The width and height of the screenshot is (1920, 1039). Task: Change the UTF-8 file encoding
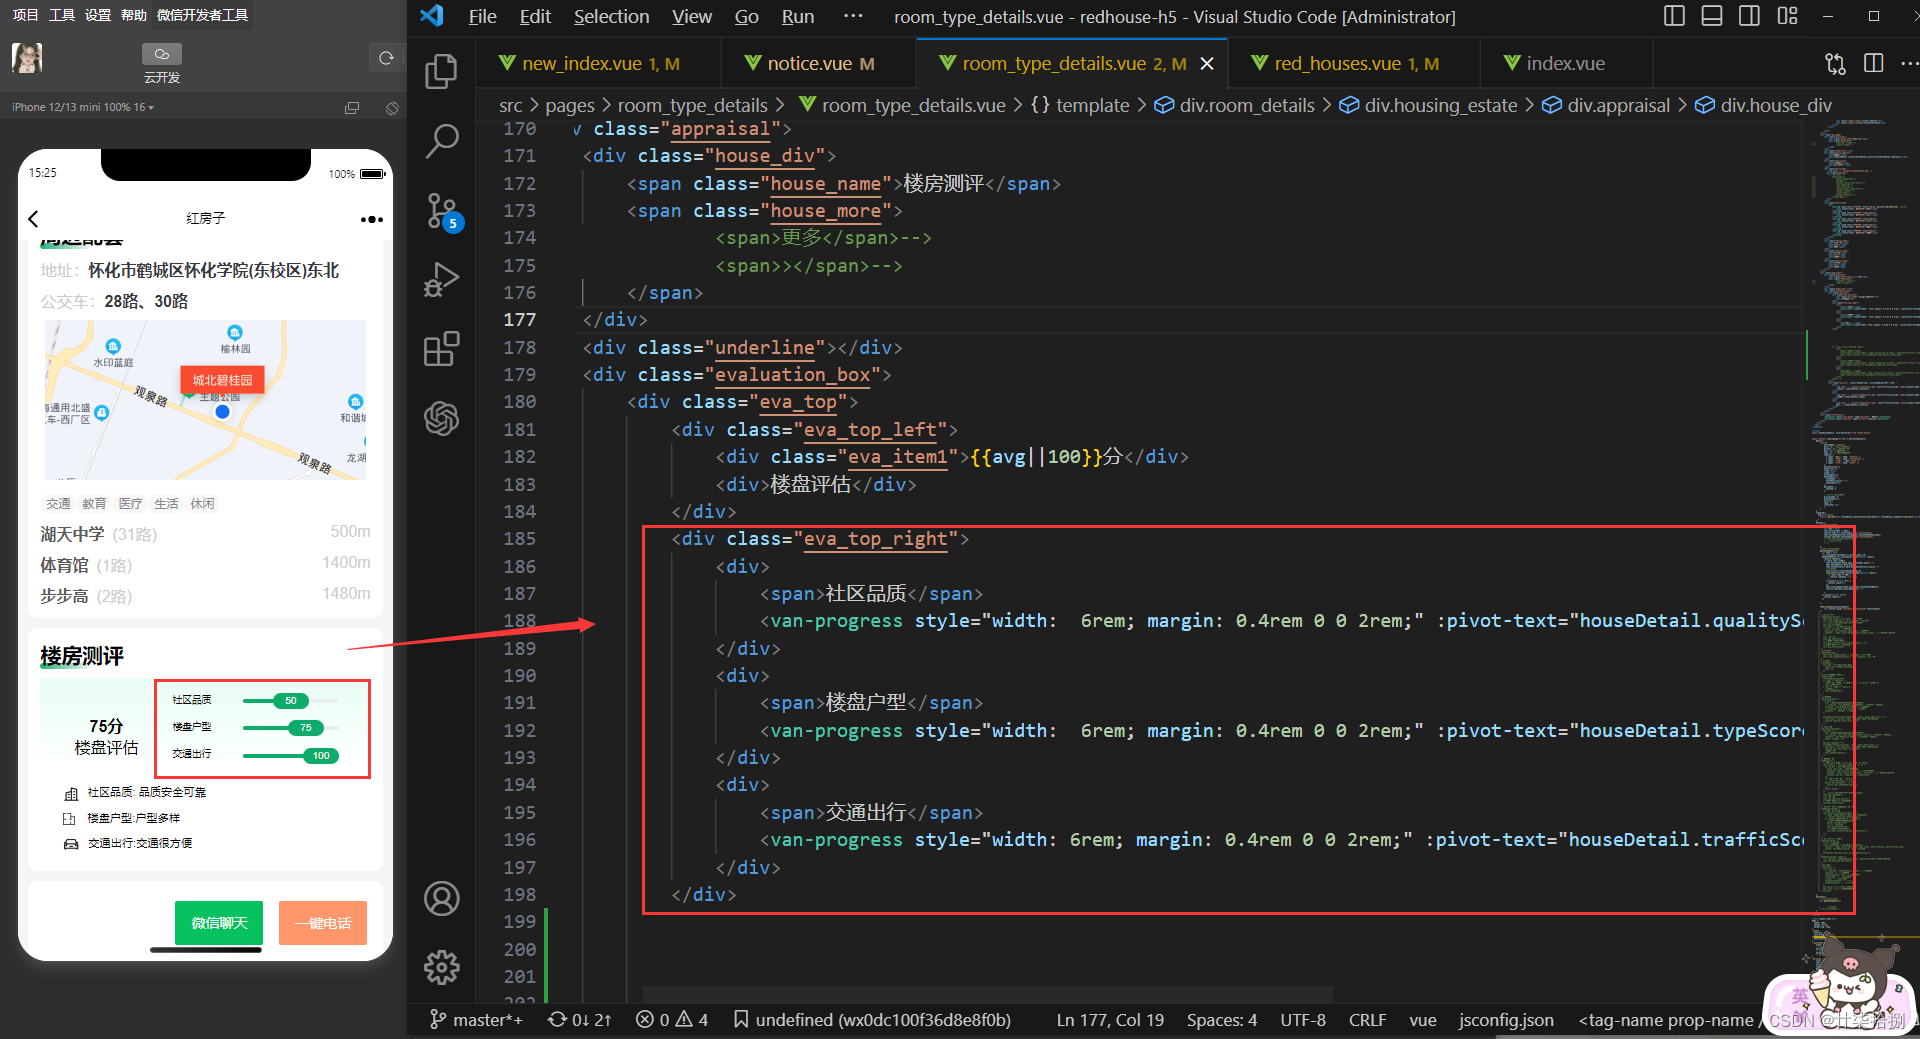[x=1303, y=1020]
